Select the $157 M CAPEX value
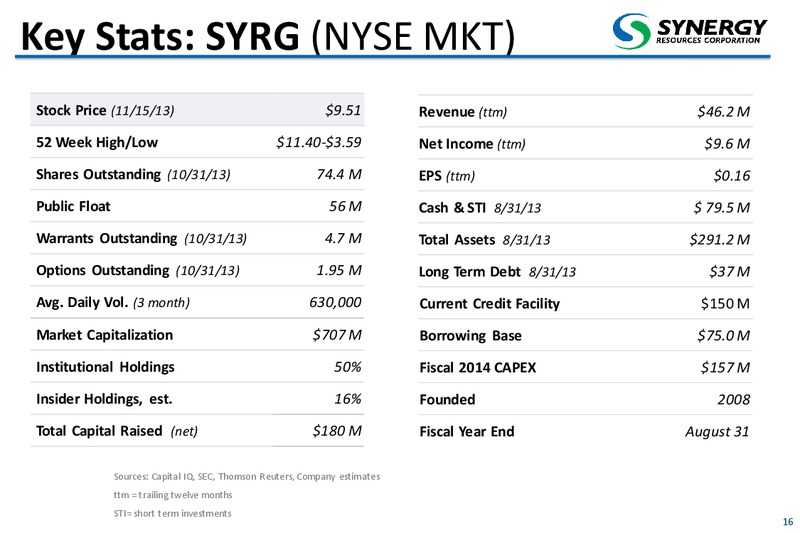 click(726, 368)
